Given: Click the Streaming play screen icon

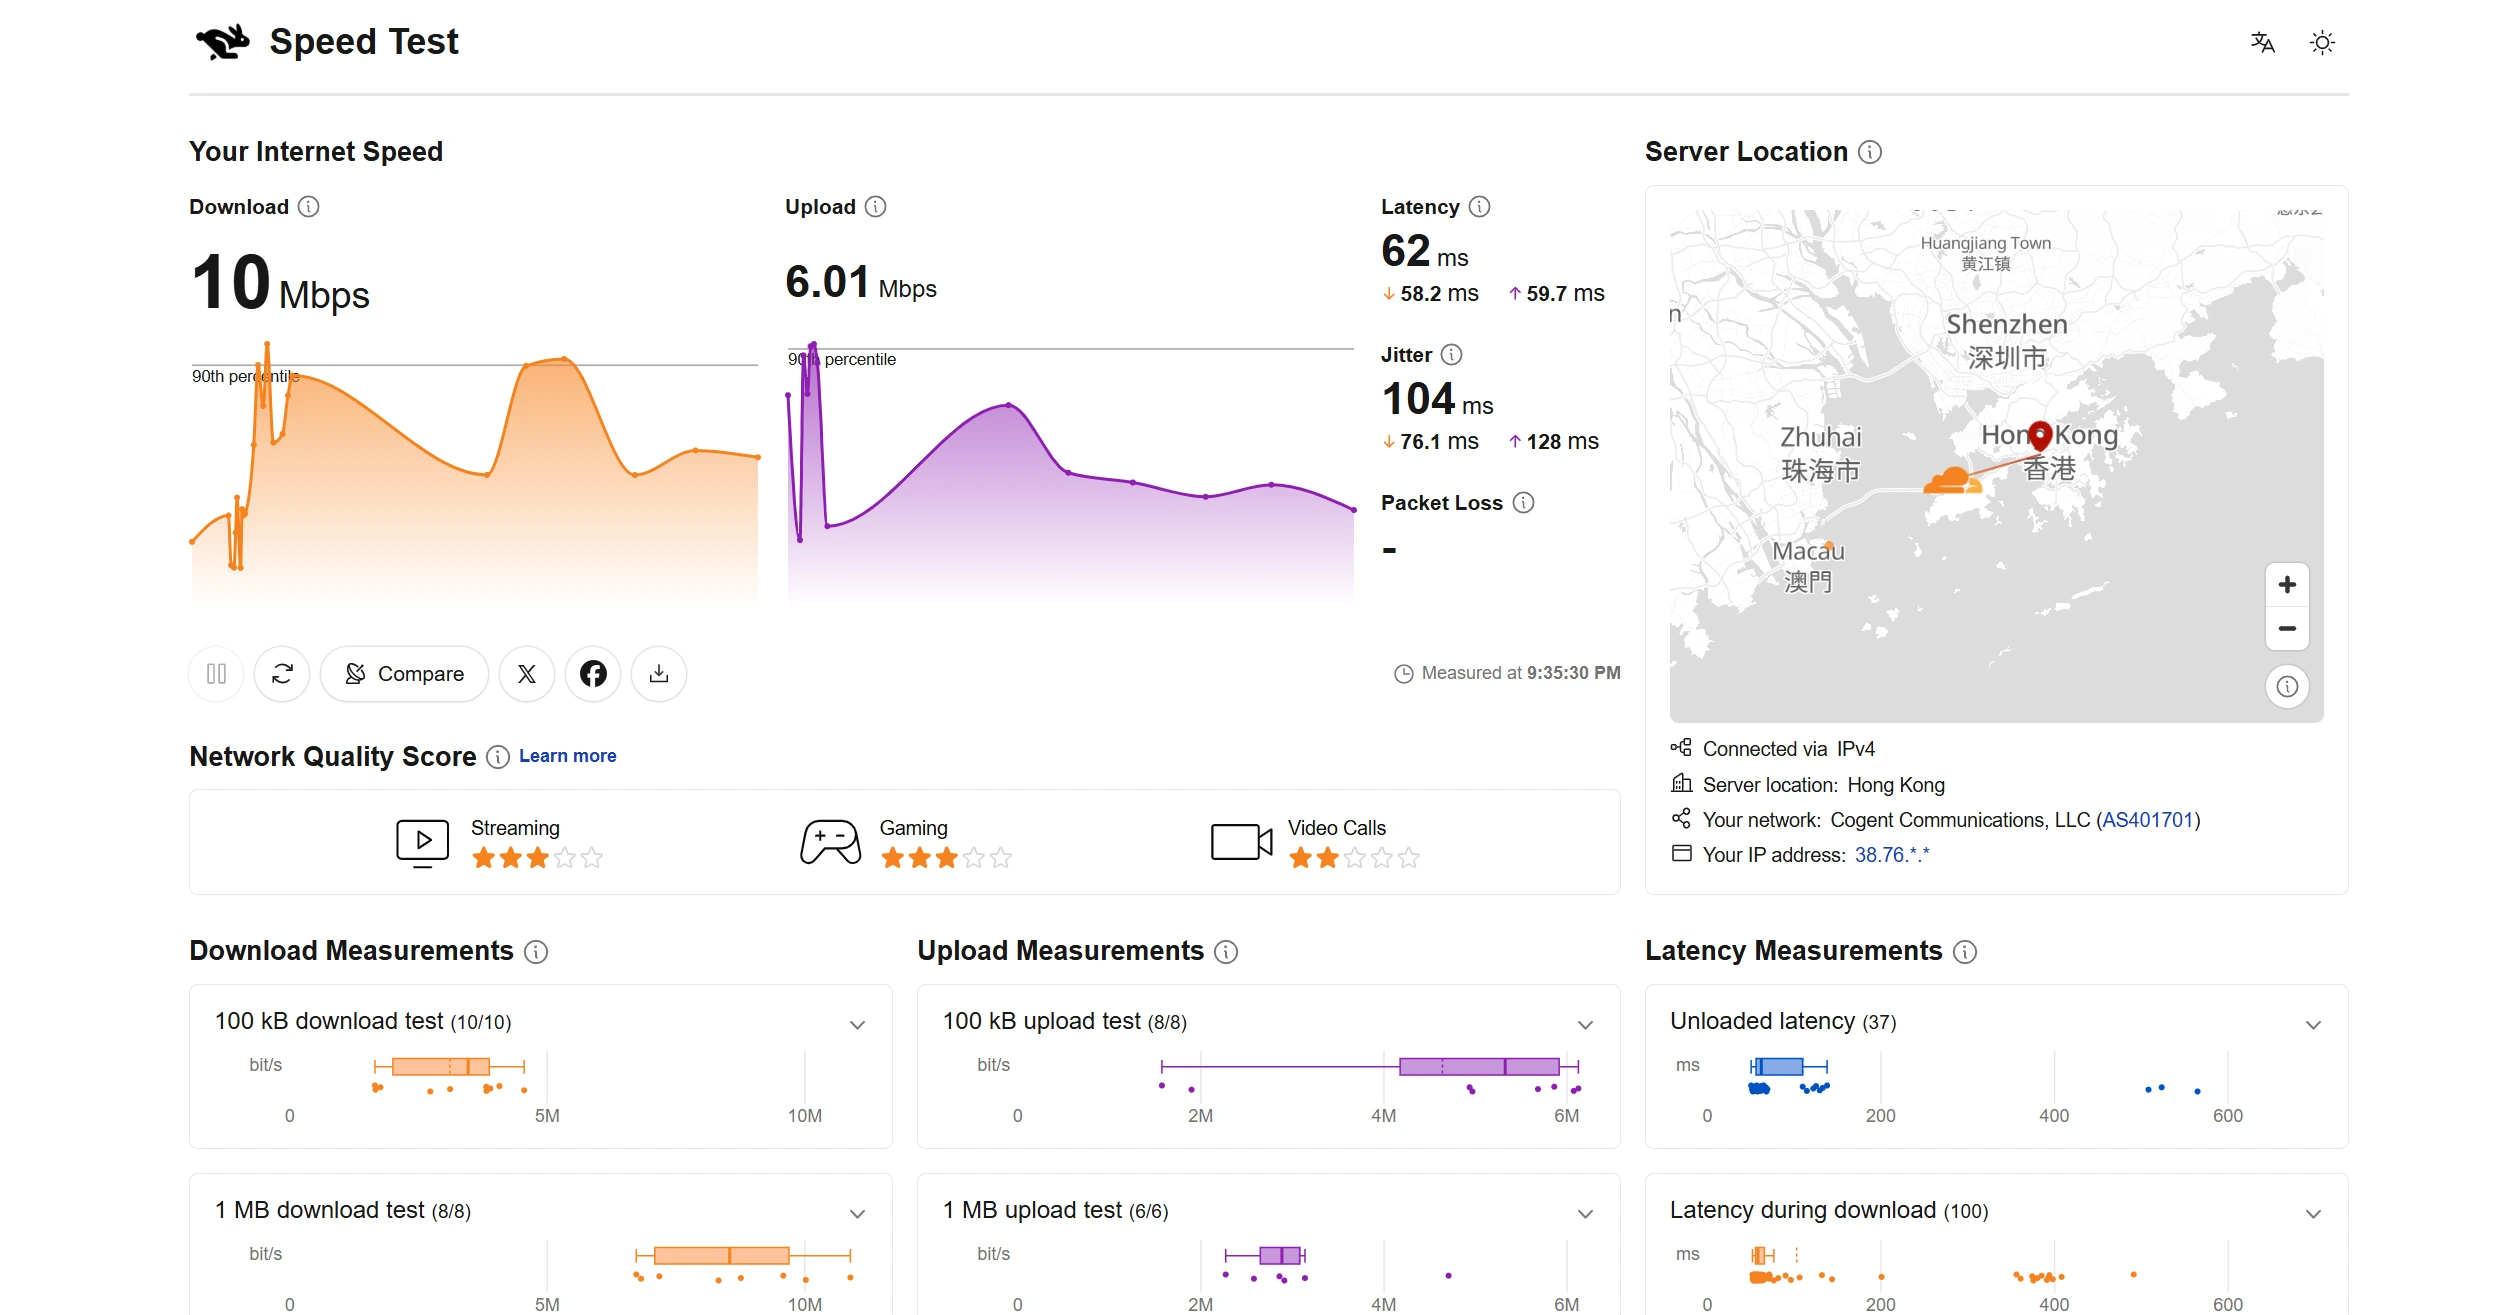Looking at the screenshot, I should (x=422, y=843).
